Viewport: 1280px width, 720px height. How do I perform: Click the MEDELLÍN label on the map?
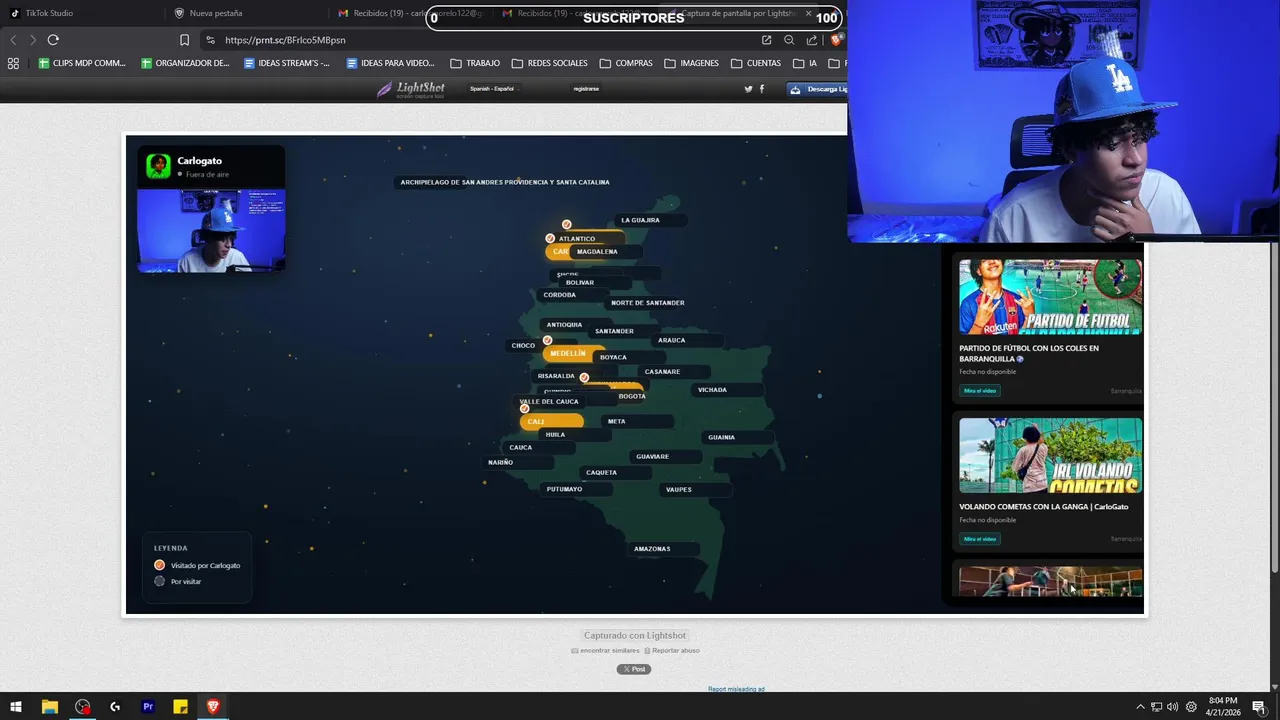point(568,354)
